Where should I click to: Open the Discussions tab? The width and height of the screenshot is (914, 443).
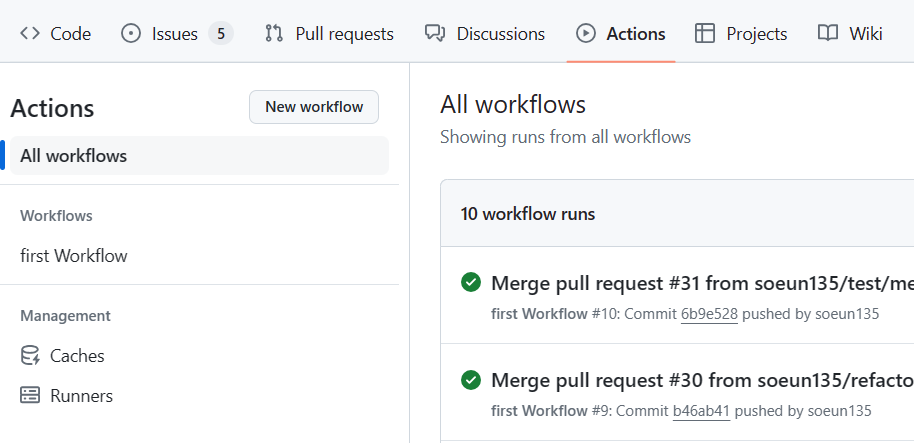point(485,34)
